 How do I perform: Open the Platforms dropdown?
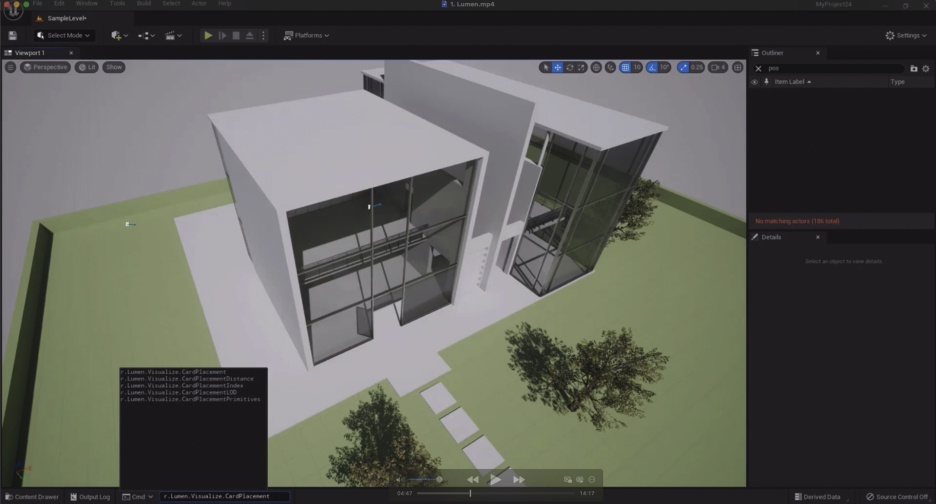tap(306, 36)
